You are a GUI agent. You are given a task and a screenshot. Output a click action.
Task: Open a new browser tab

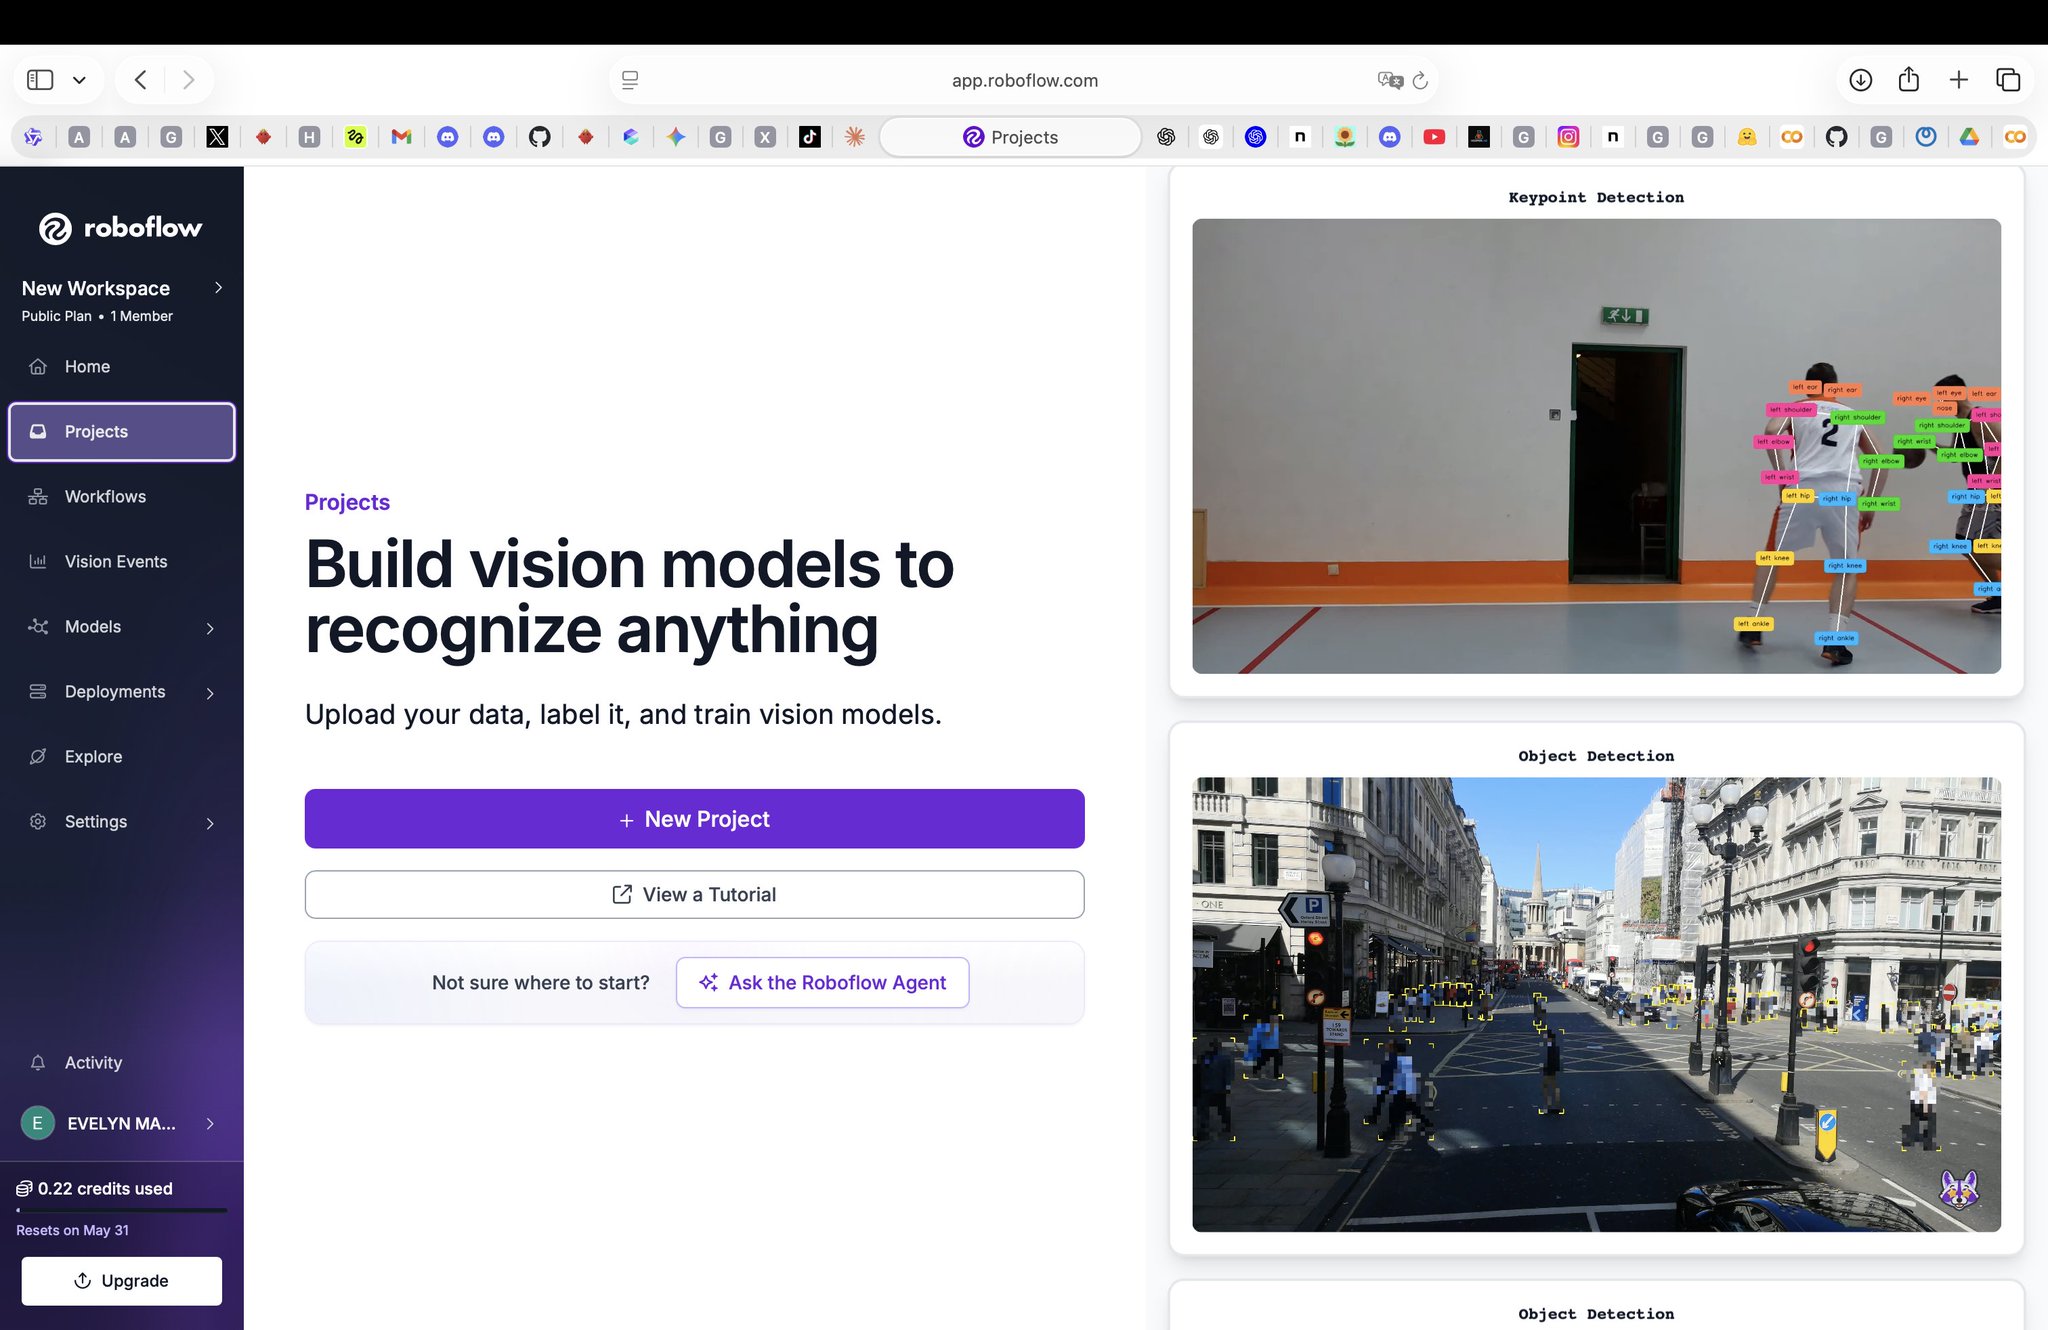click(1958, 80)
